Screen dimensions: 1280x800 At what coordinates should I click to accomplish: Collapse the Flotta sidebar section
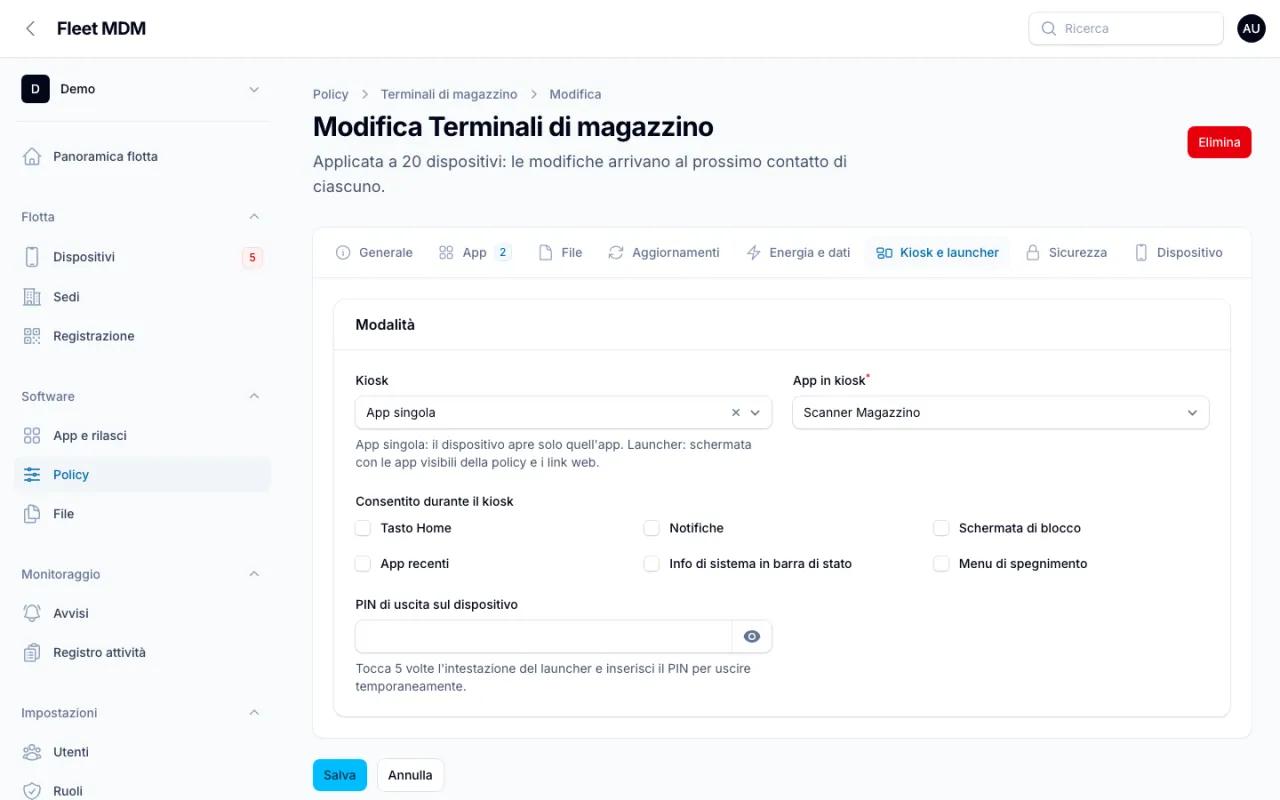pyautogui.click(x=254, y=217)
